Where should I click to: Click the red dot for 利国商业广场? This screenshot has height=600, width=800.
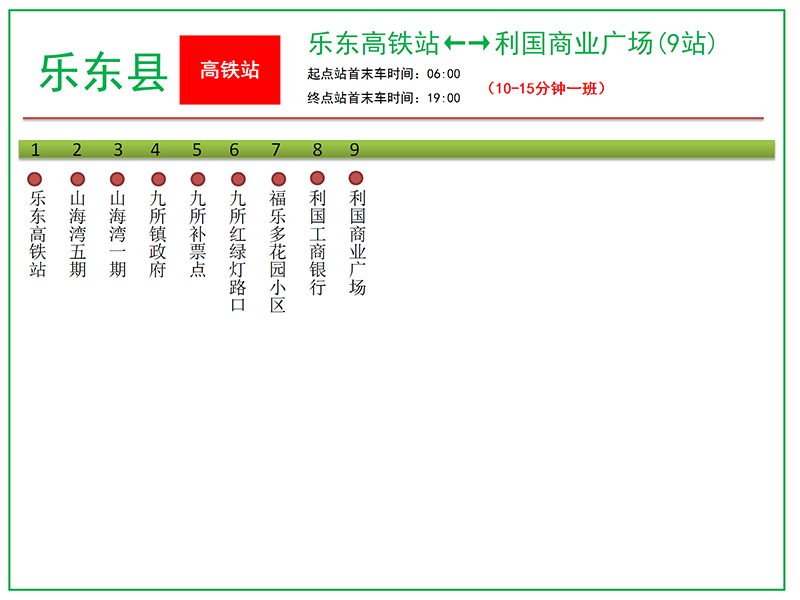356,178
